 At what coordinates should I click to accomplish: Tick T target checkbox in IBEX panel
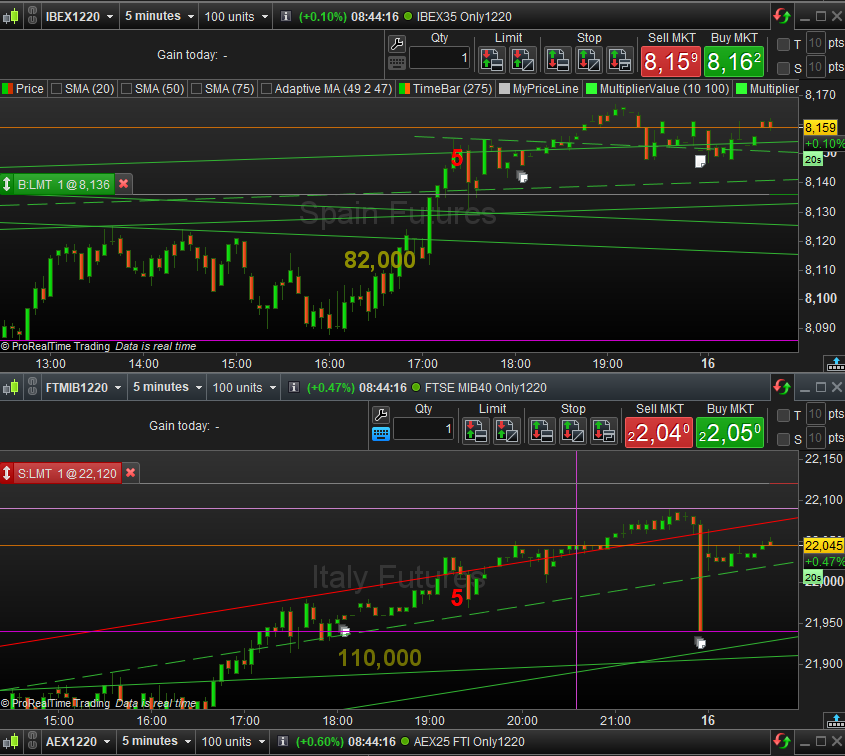[784, 44]
